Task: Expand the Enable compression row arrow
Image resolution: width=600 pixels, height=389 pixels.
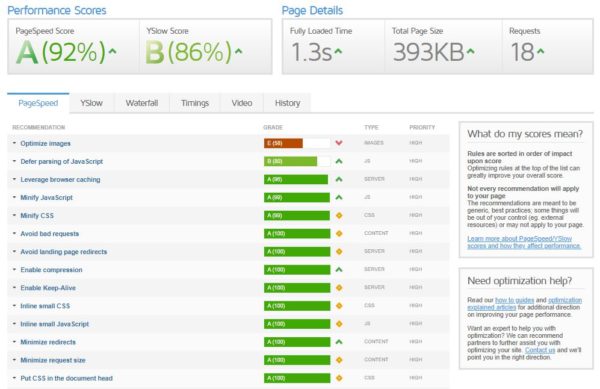Action: (x=14, y=269)
